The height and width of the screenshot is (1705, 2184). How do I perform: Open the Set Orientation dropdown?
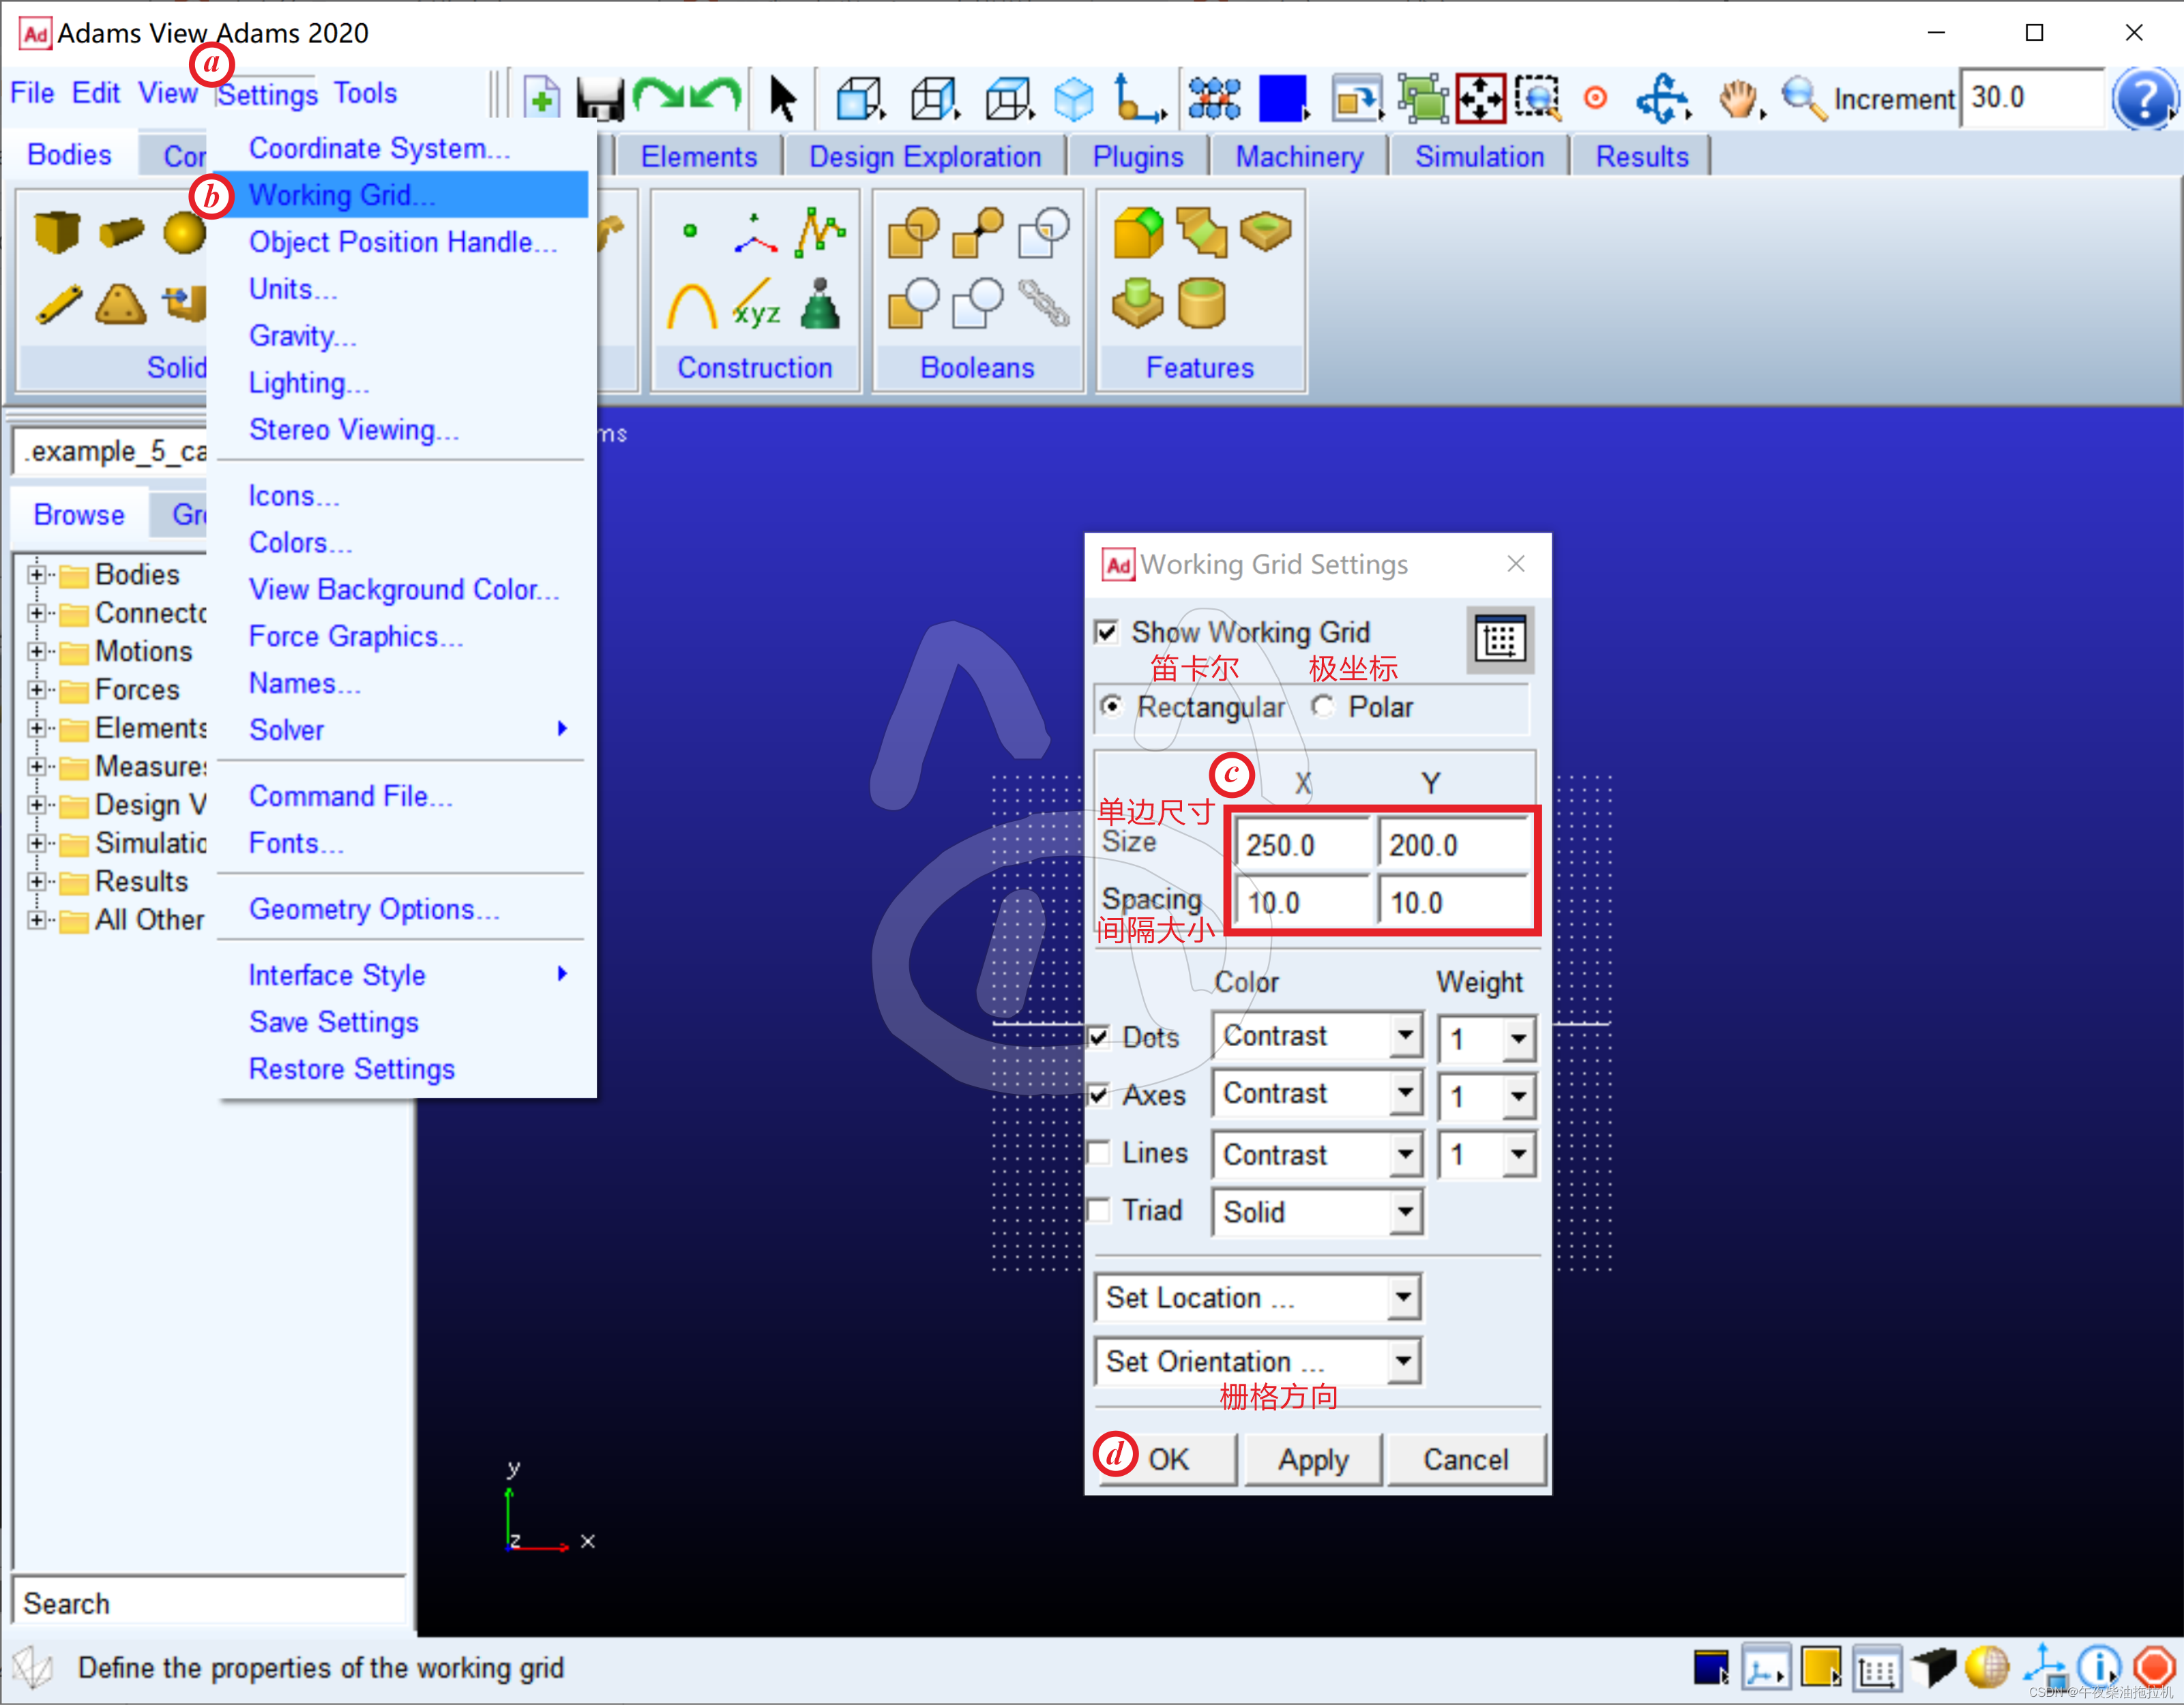1403,1361
